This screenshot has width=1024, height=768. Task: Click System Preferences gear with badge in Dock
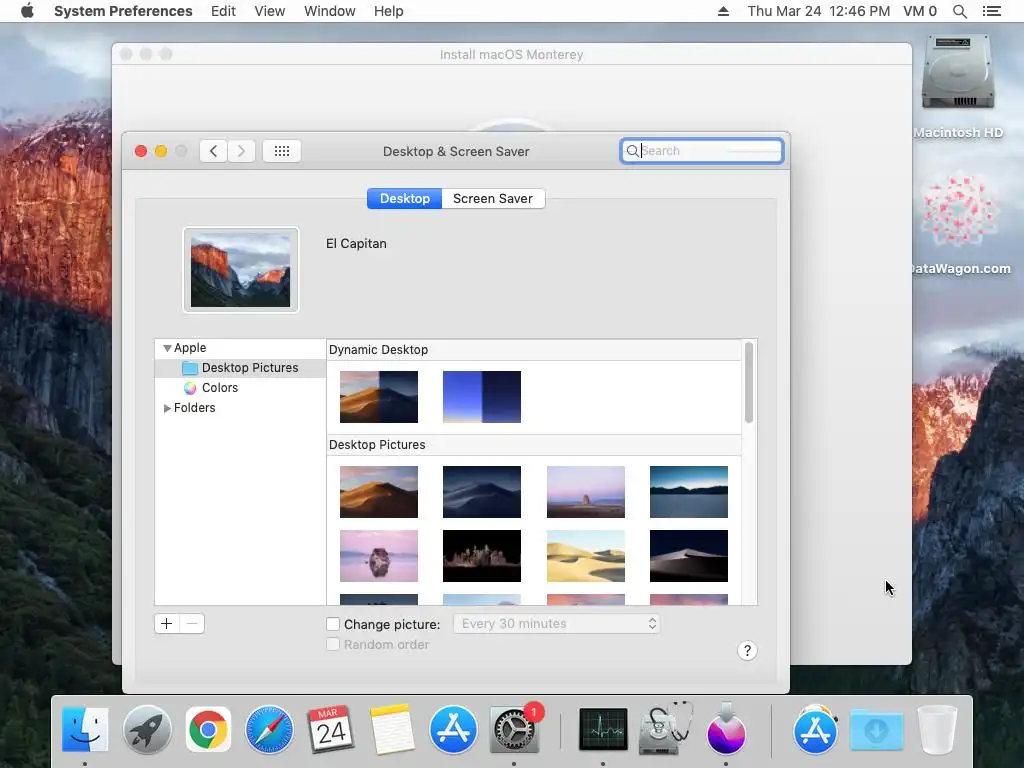click(515, 729)
